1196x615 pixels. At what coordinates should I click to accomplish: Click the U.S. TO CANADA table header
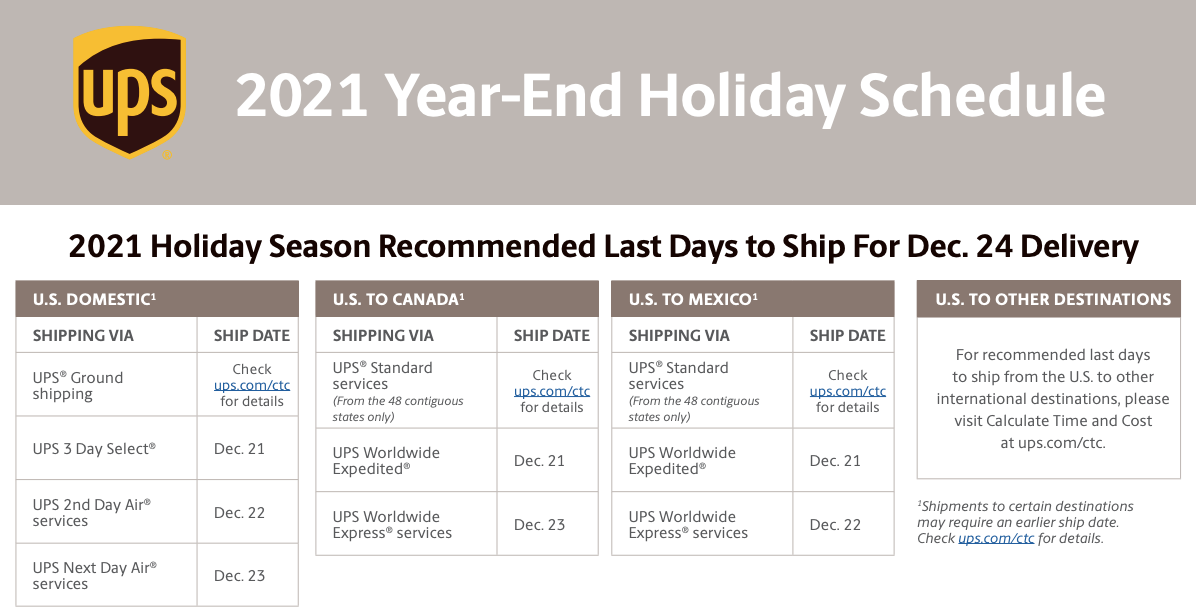click(x=457, y=299)
